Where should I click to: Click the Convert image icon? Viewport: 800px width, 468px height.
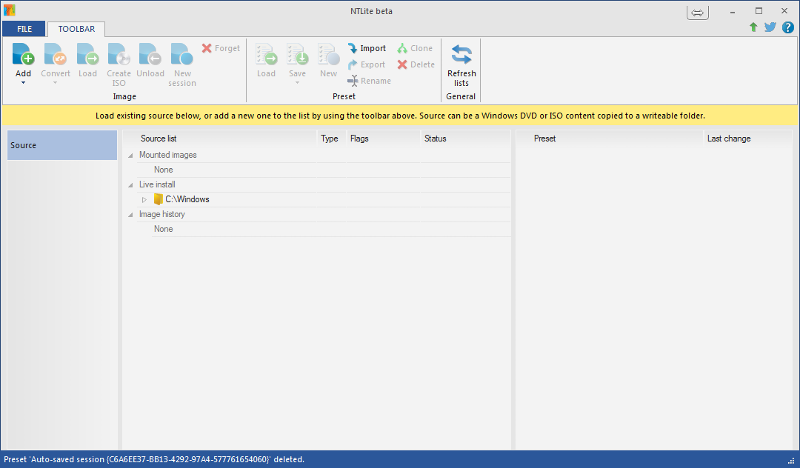pyautogui.click(x=55, y=54)
